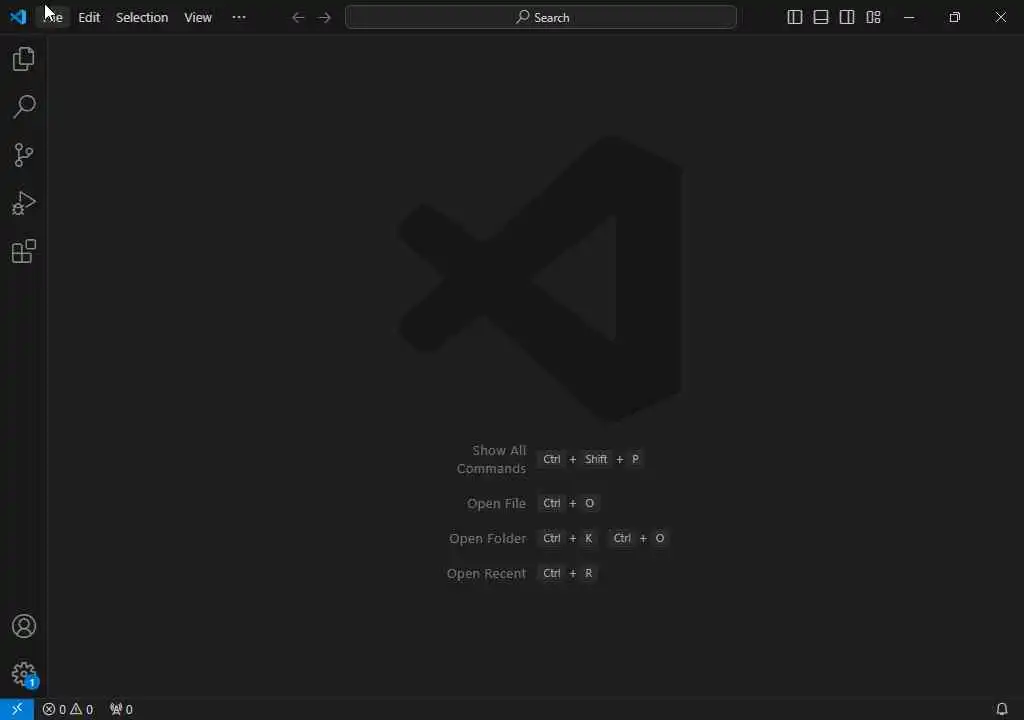1024x720 pixels.
Task: Open the Manage gear icon
Action: tap(24, 674)
